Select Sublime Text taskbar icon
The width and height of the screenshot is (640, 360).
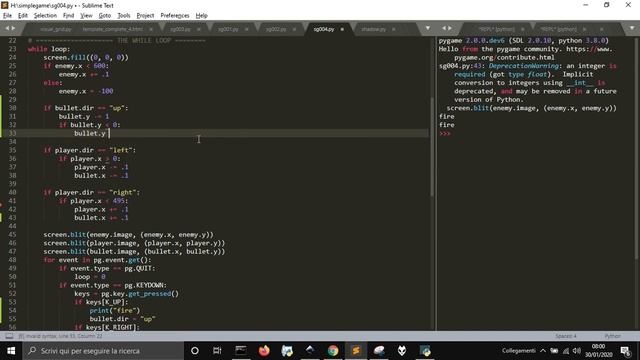356,351
